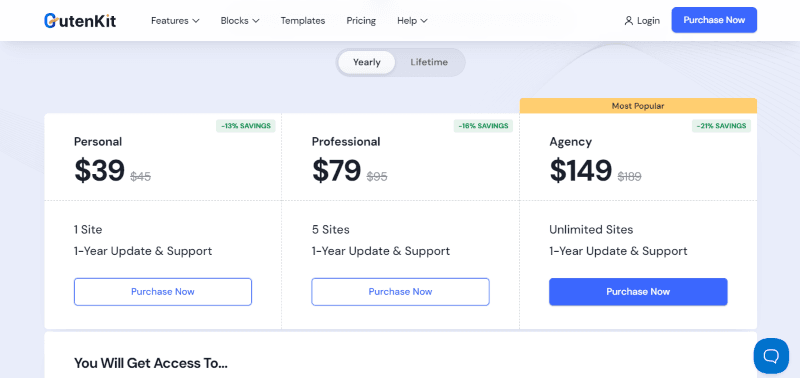
Task: Click the Personal plan title
Action: 98,141
